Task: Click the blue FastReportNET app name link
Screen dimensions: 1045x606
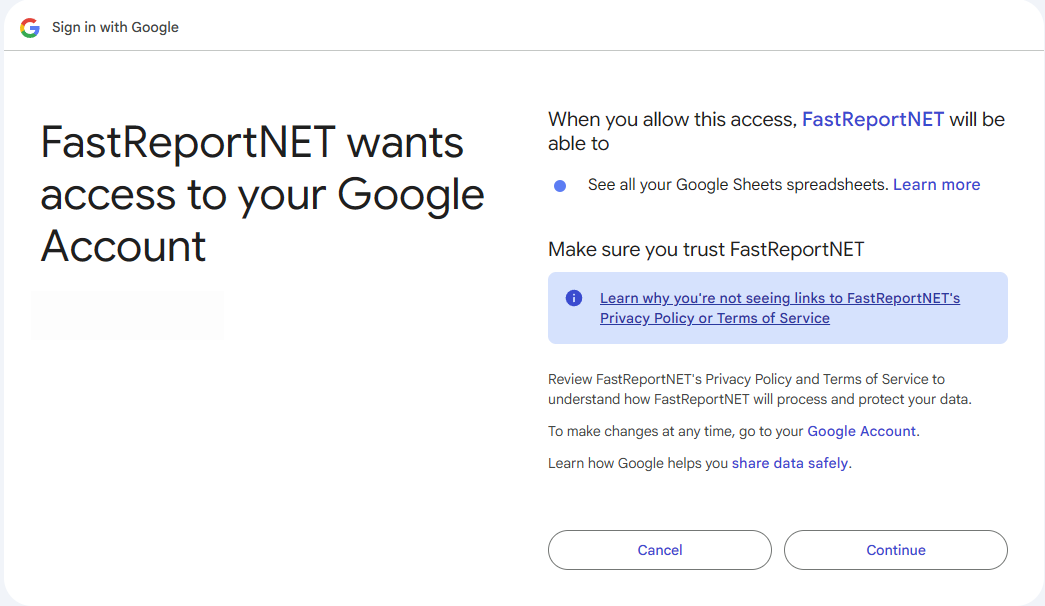Action: (x=873, y=120)
